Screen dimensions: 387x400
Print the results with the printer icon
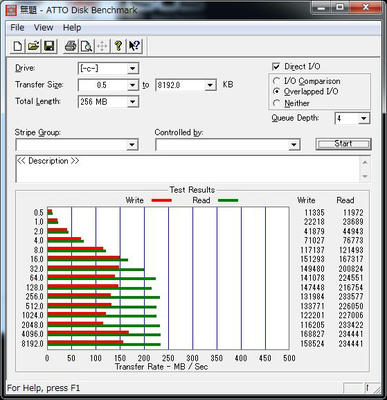click(x=70, y=46)
